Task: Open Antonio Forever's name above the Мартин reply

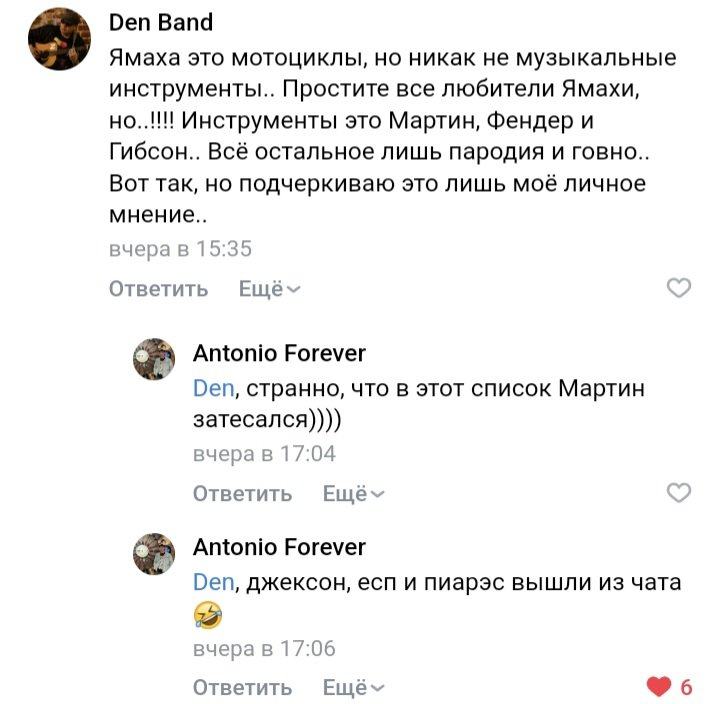Action: [x=279, y=353]
